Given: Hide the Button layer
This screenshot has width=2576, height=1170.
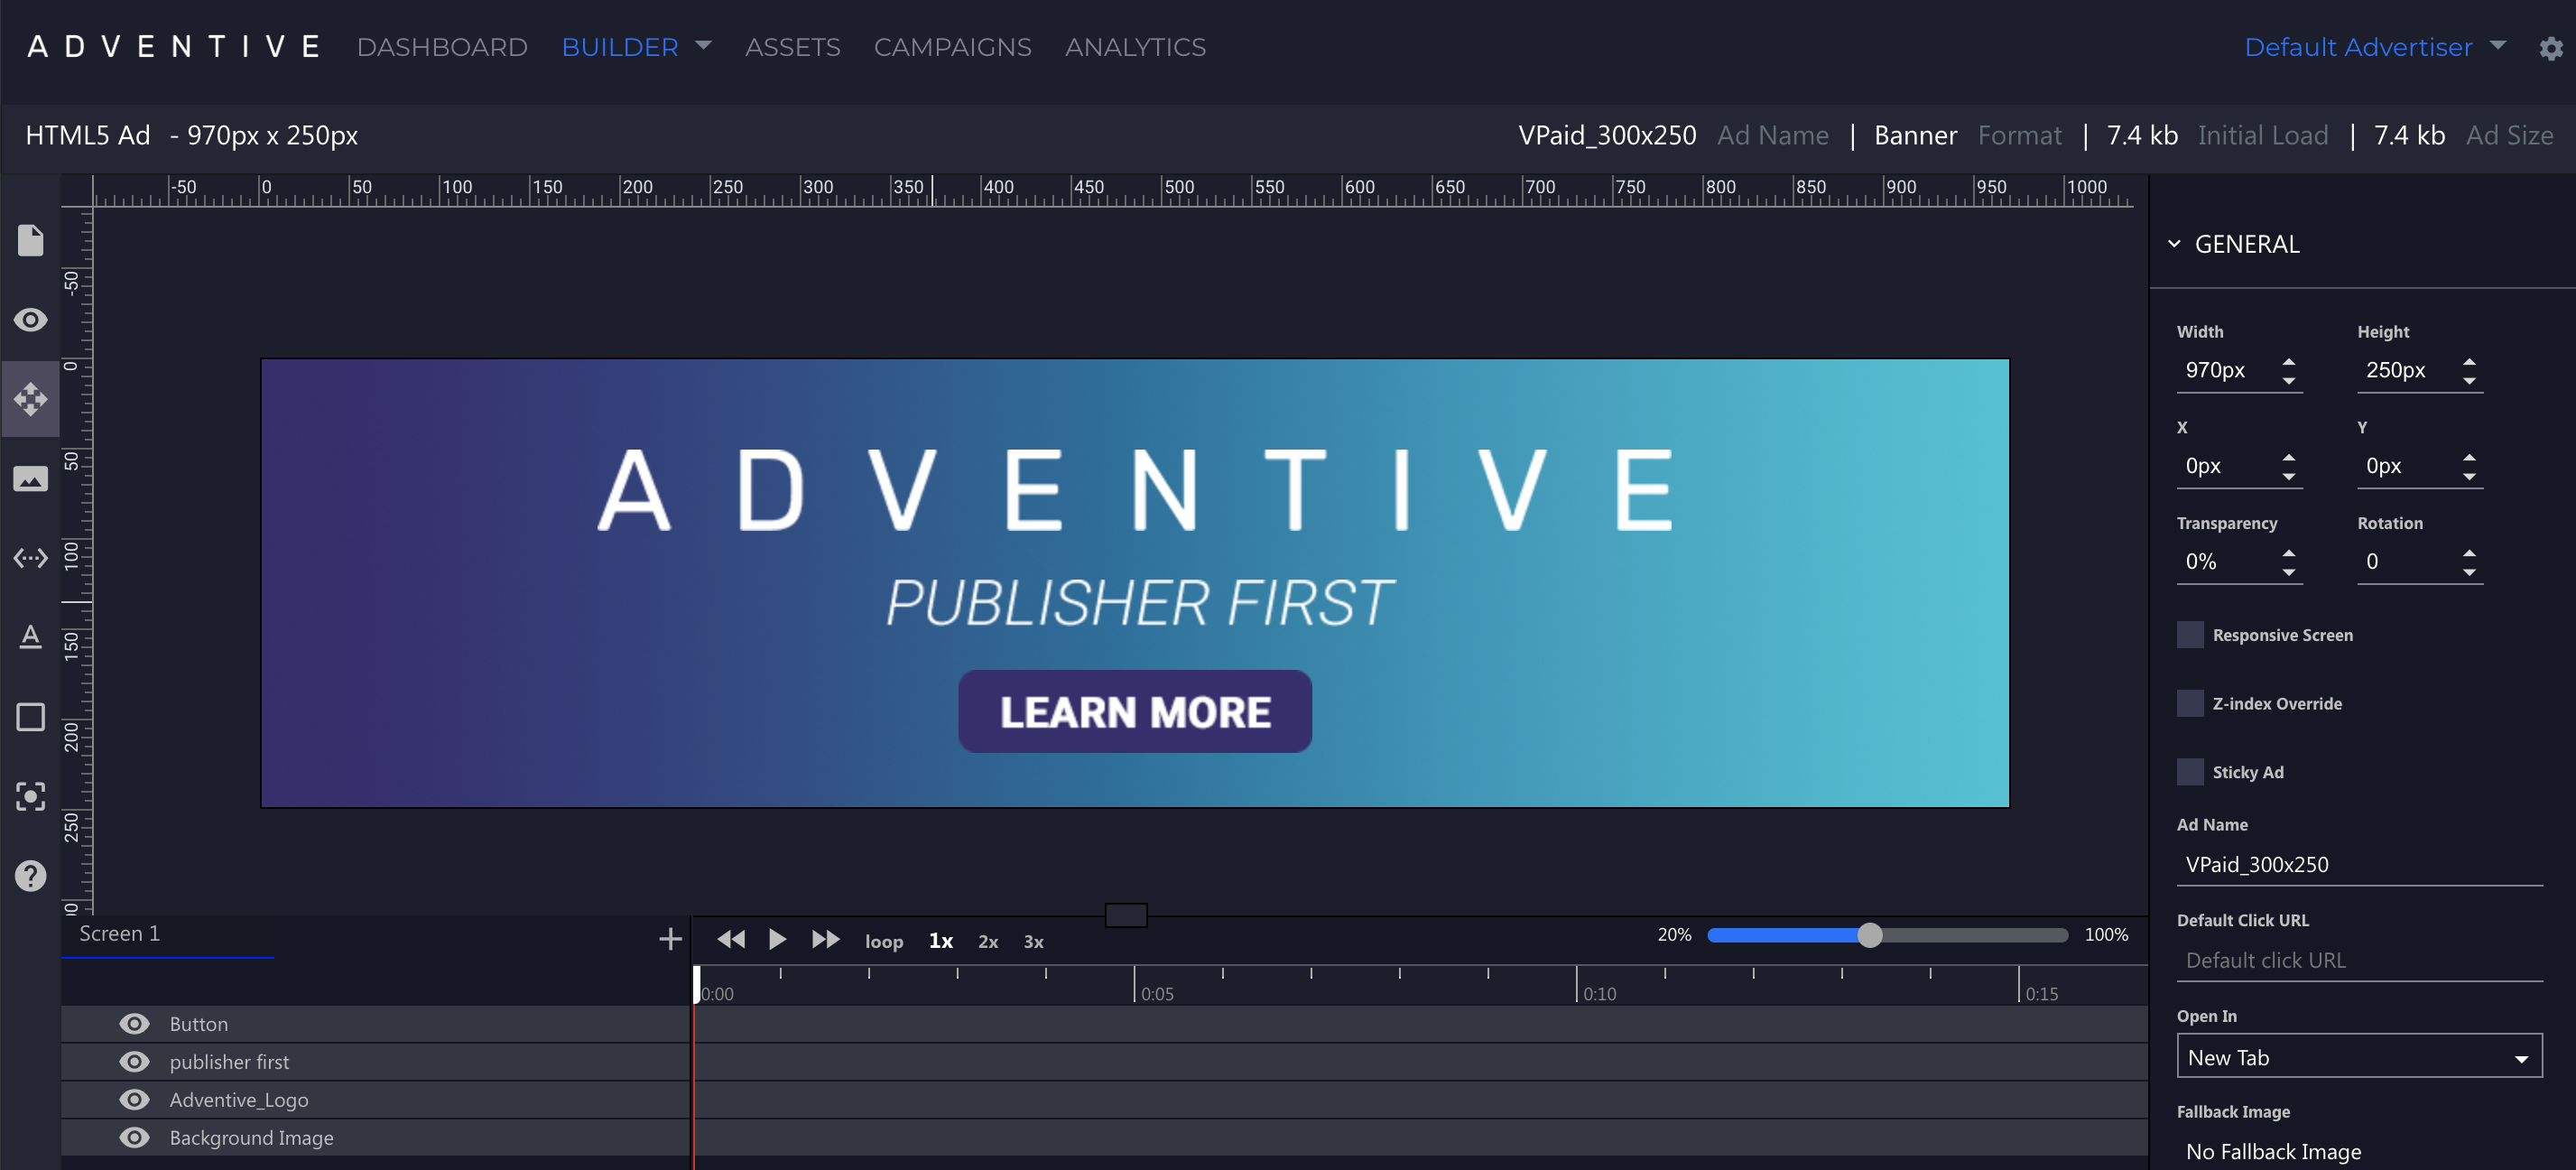Looking at the screenshot, I should [134, 1024].
